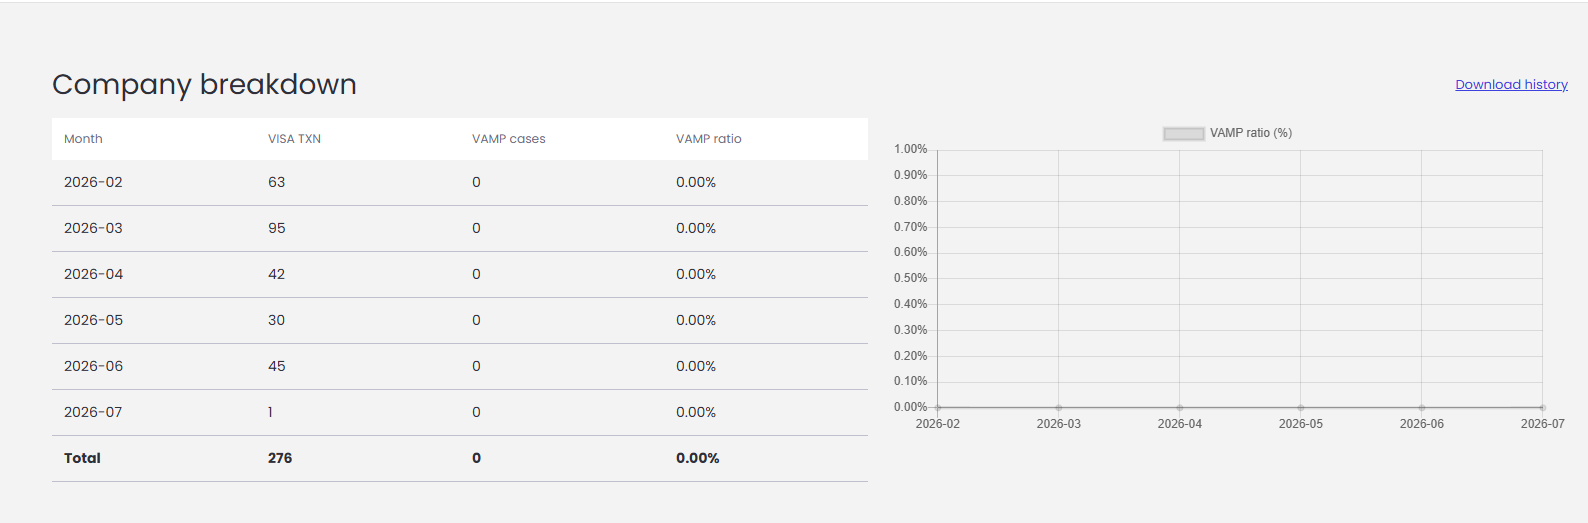The height and width of the screenshot is (523, 1588).
Task: Select the 2026-03 chart data point
Action: click(x=1059, y=407)
